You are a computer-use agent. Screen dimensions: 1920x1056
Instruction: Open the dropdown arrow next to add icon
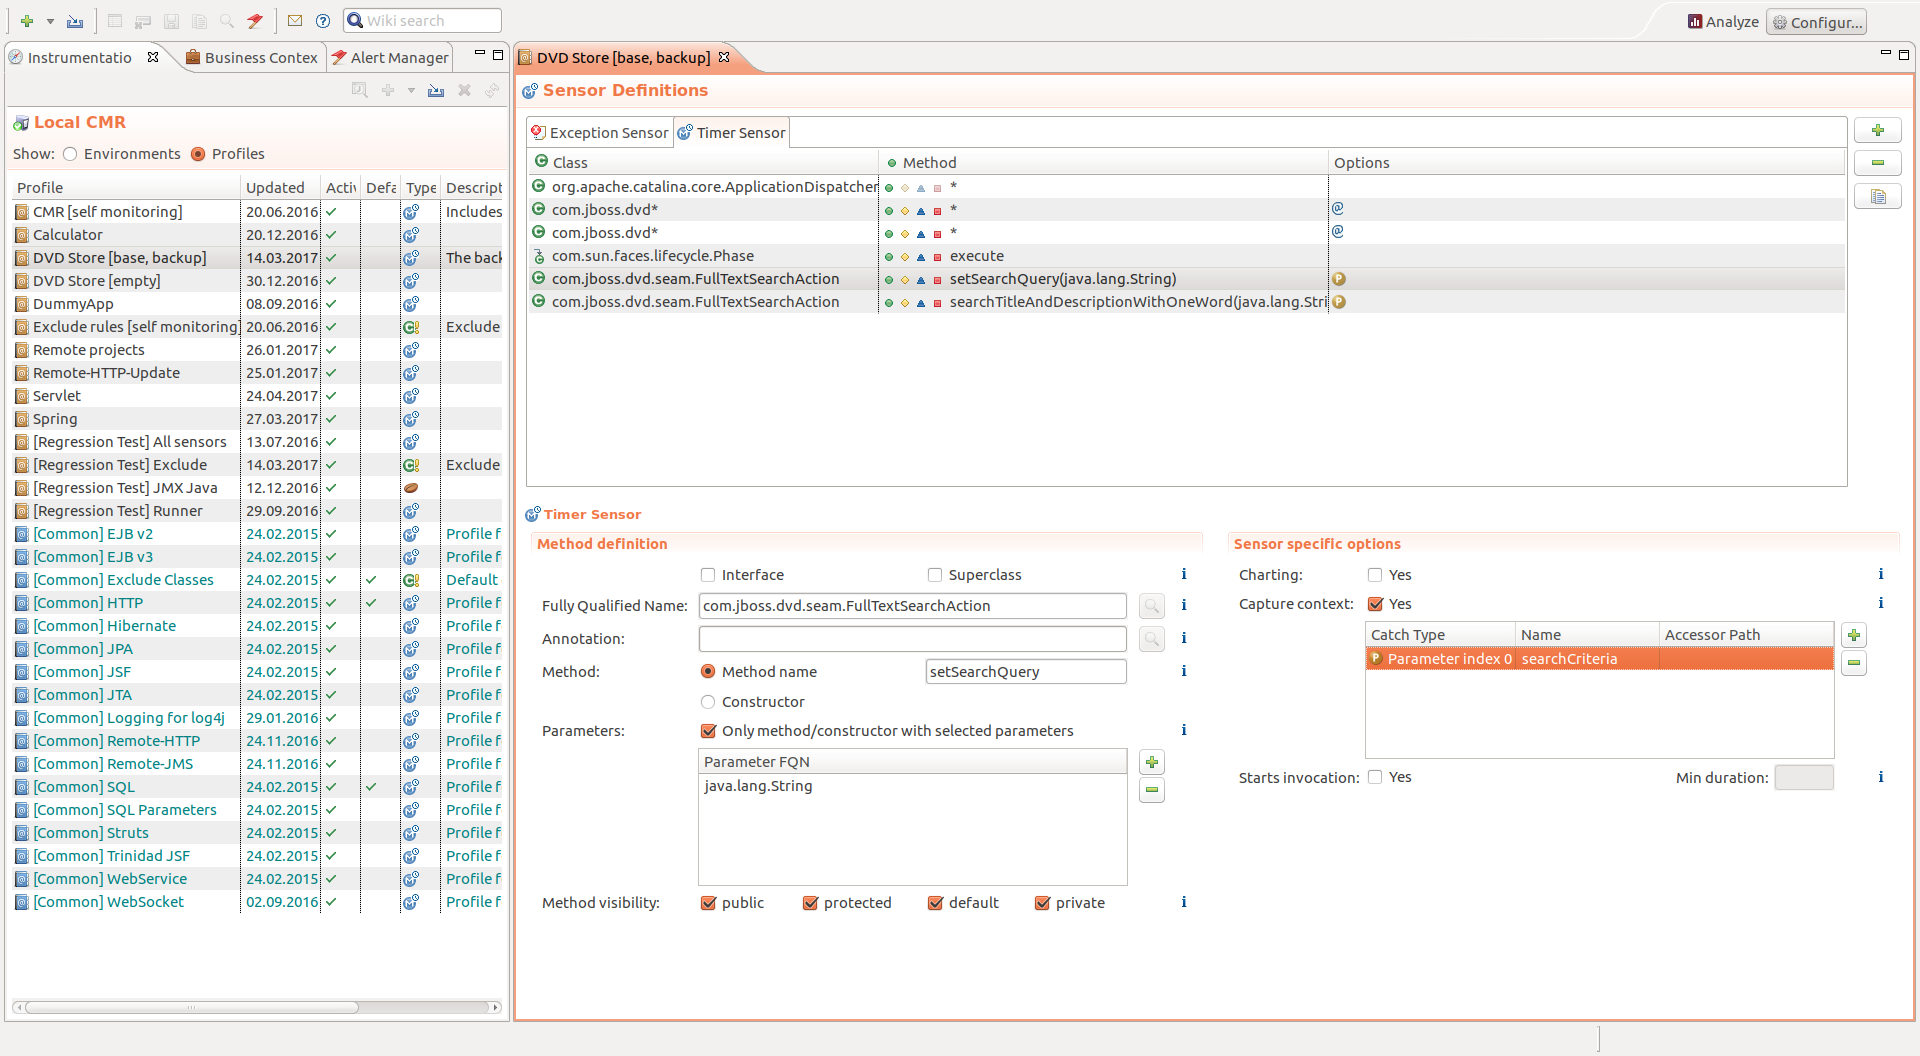tap(50, 21)
